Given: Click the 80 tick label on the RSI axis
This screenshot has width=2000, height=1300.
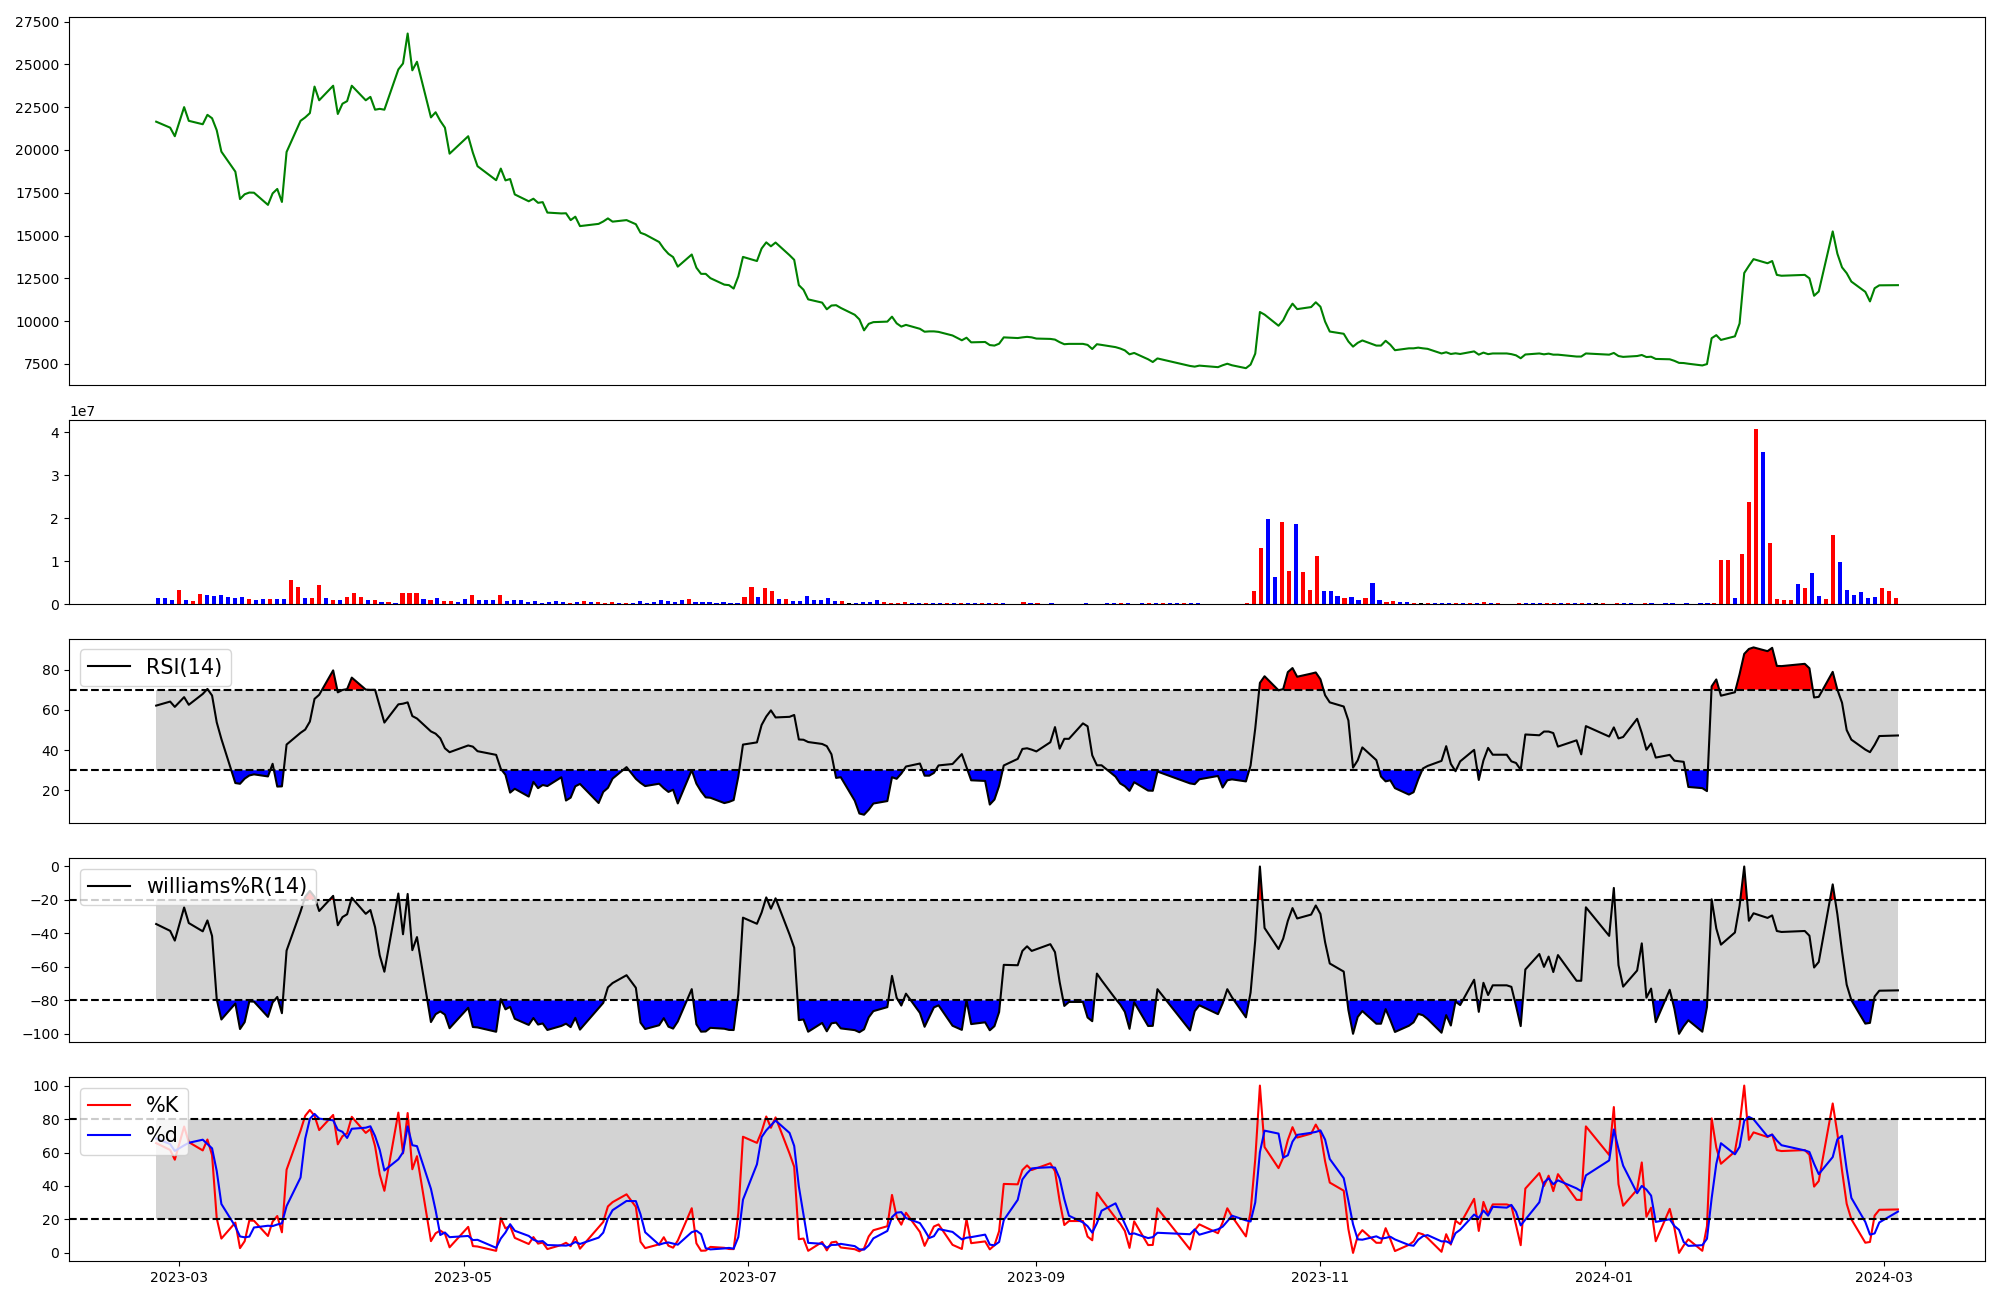Looking at the screenshot, I should click(50, 671).
